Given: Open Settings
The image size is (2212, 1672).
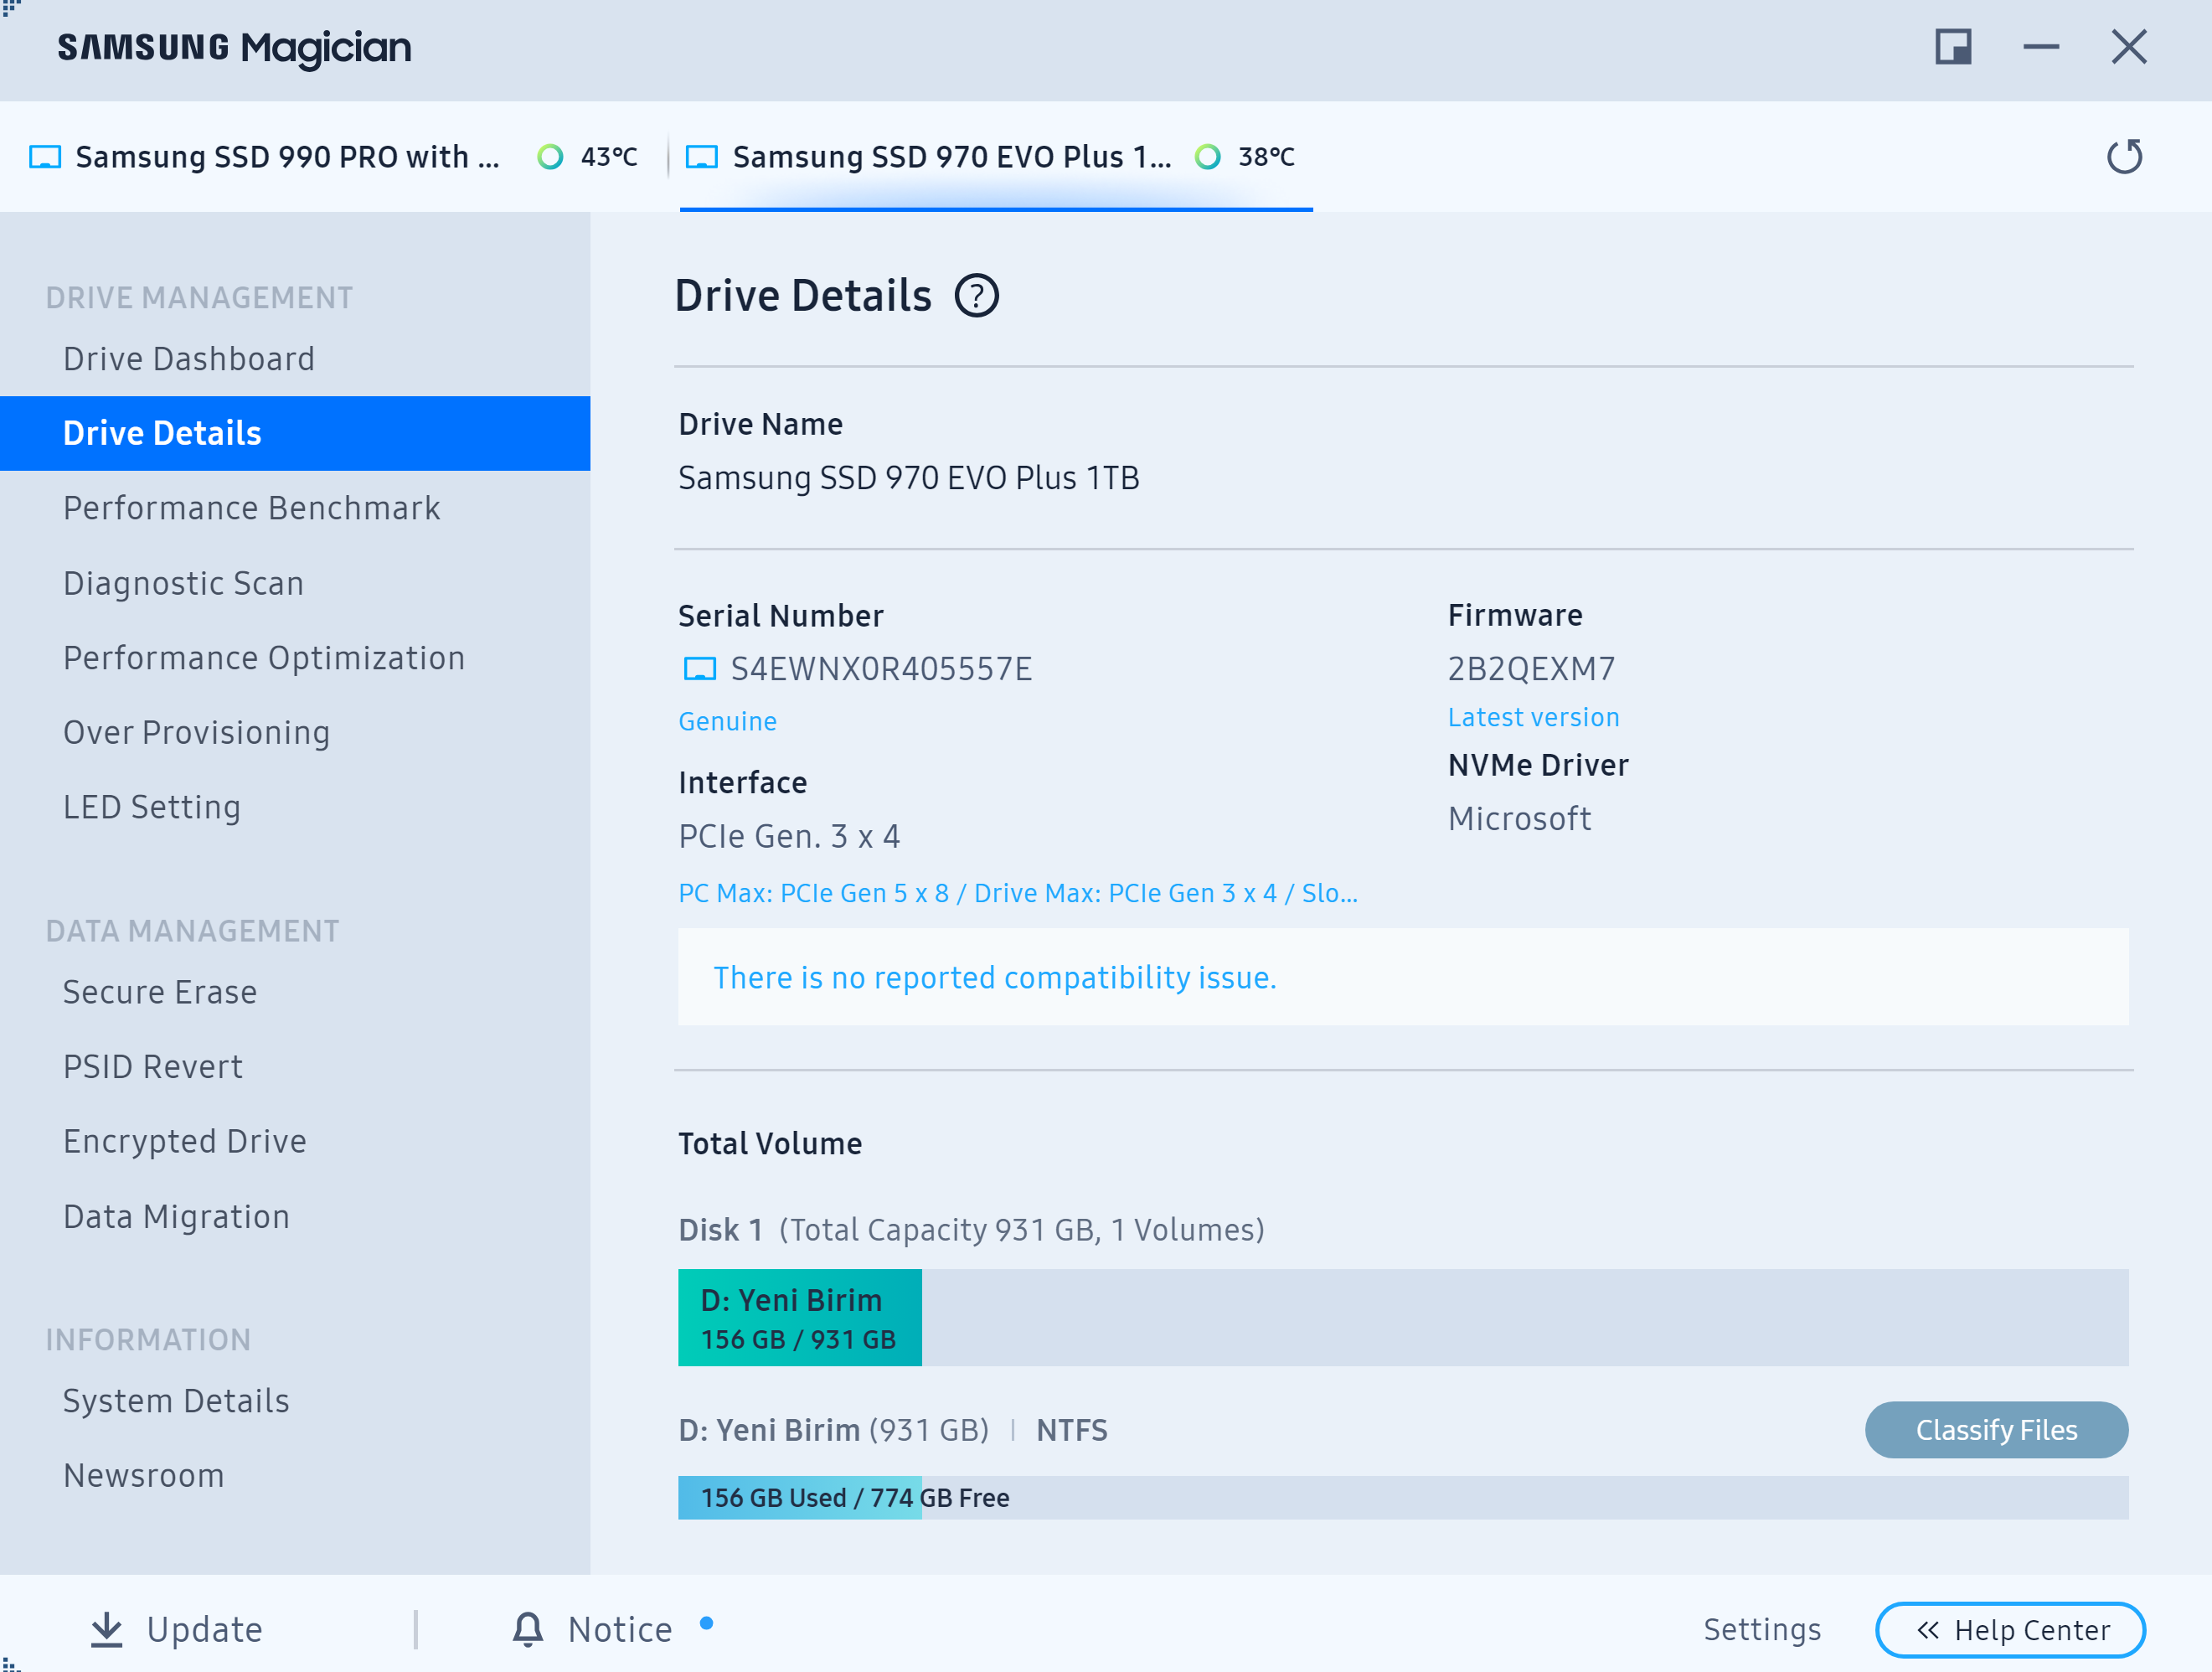Looking at the screenshot, I should pyautogui.click(x=1762, y=1629).
